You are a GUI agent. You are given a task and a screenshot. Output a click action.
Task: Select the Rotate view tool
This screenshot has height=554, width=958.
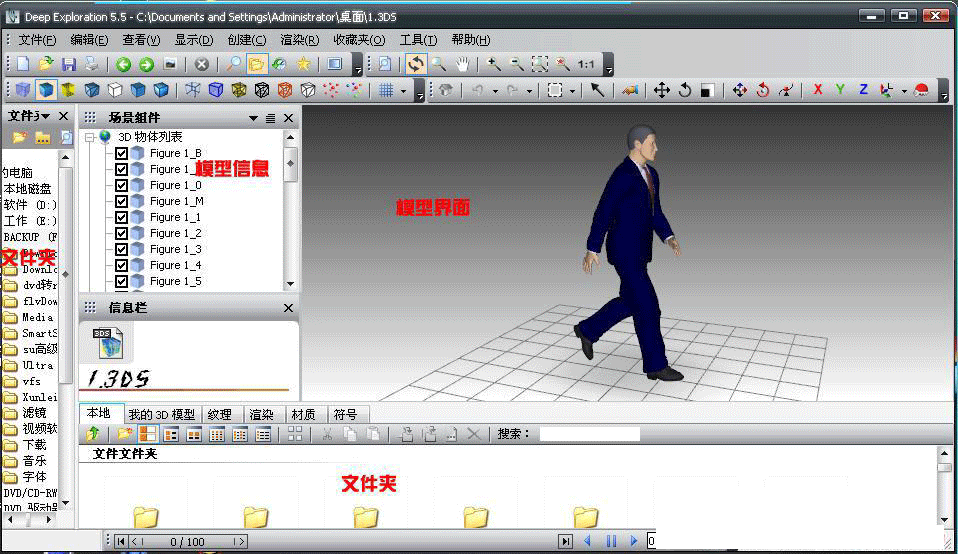(415, 64)
